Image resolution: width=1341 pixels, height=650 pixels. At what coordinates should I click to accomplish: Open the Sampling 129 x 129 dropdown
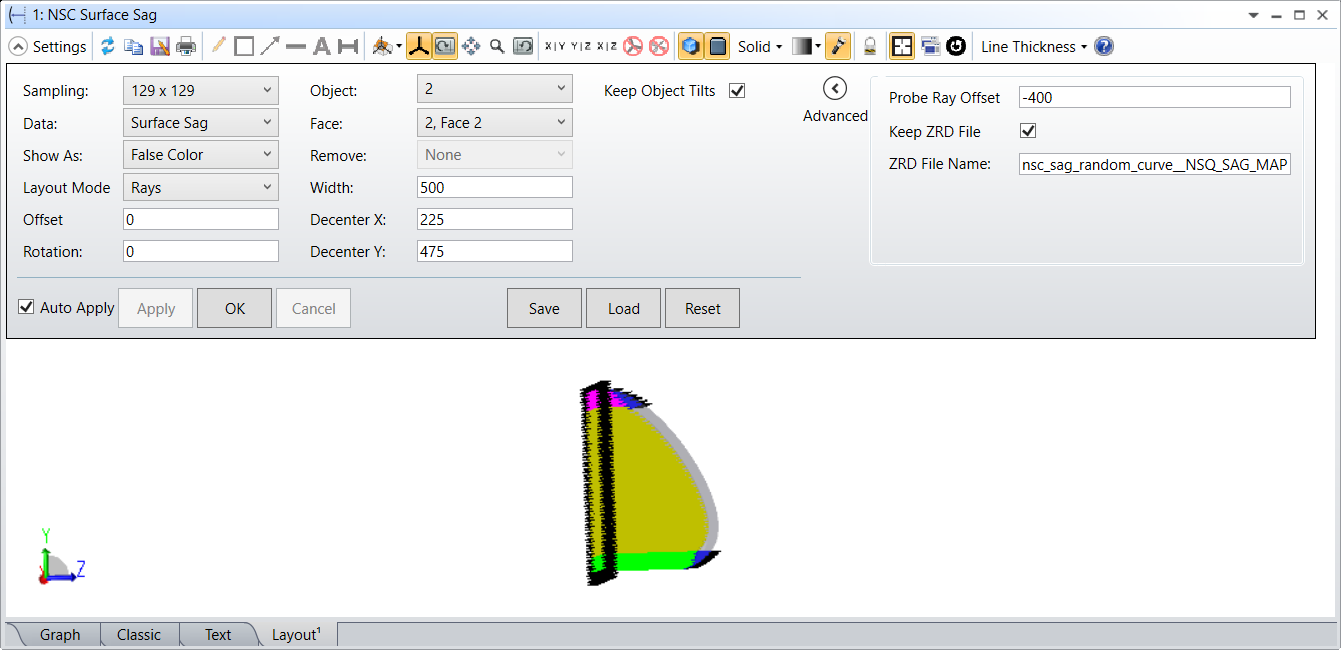(x=201, y=90)
